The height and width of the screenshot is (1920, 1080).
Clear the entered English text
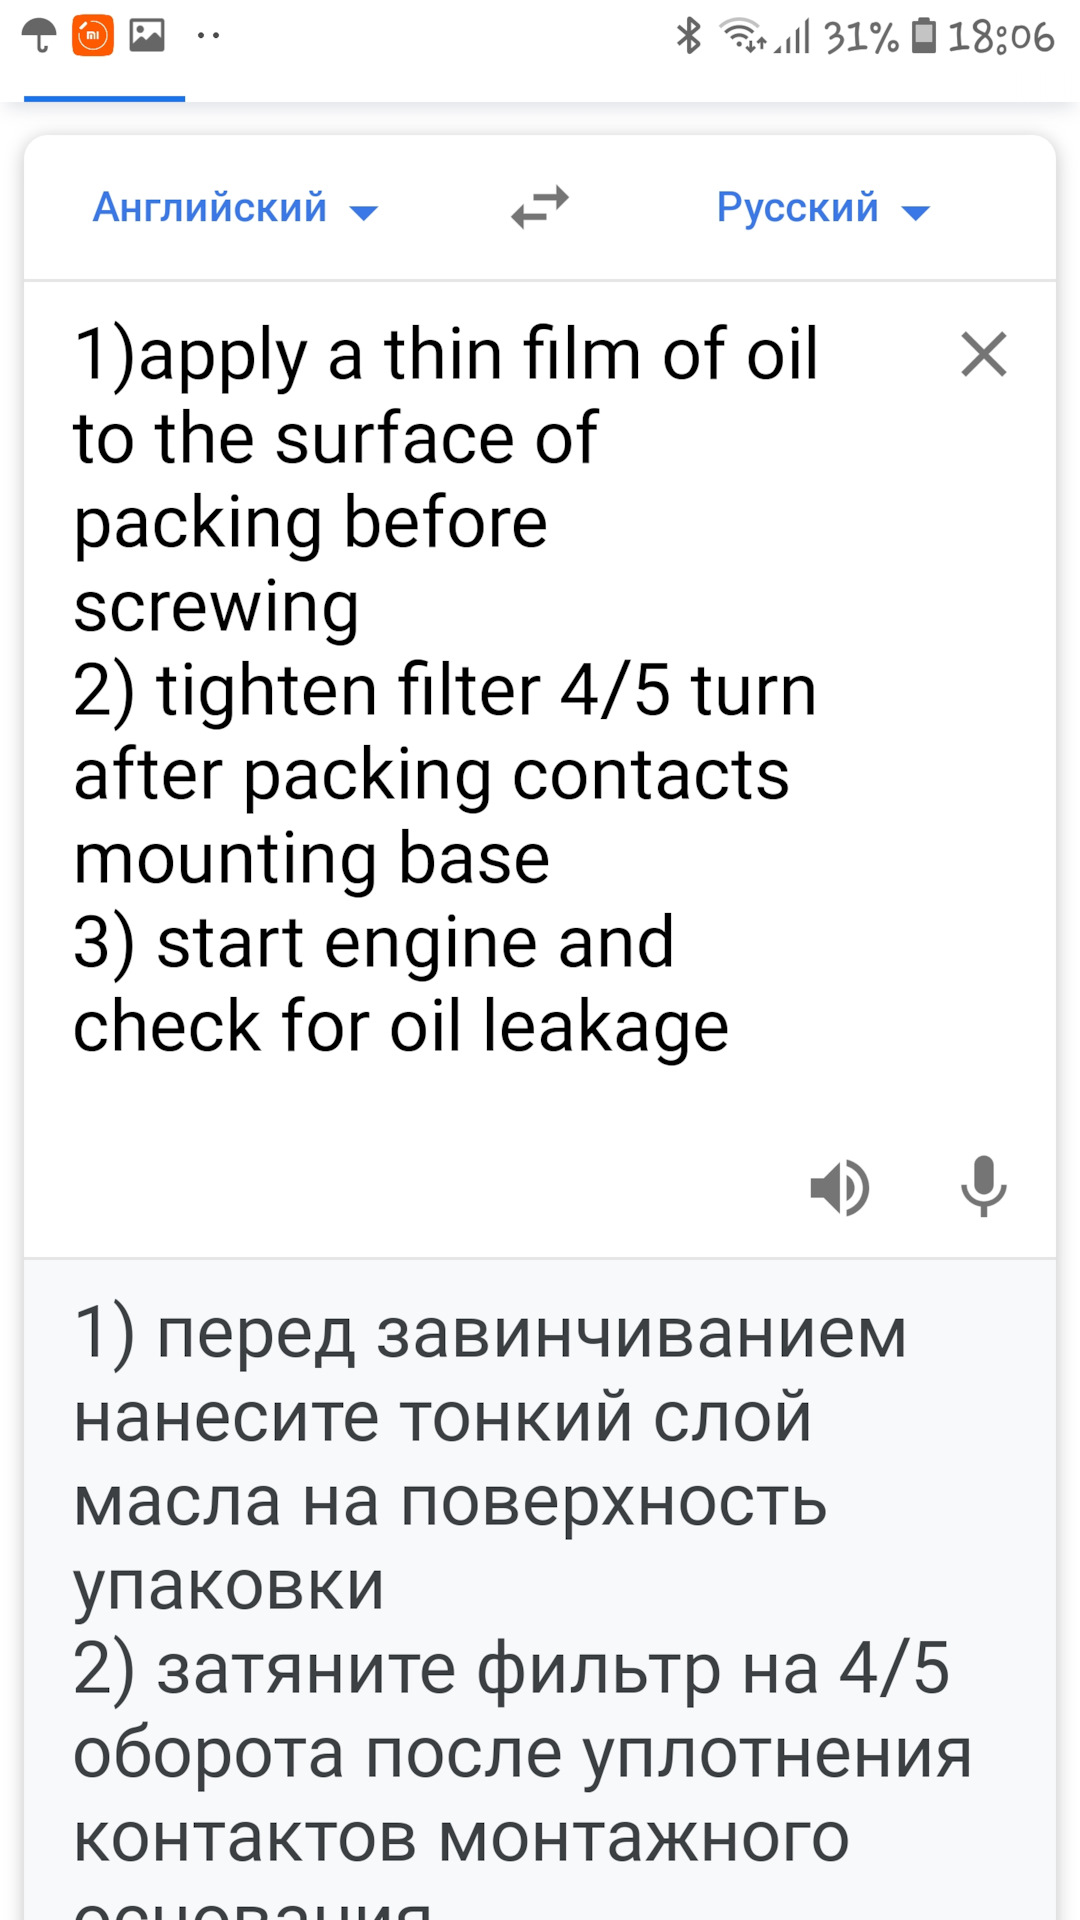[983, 354]
